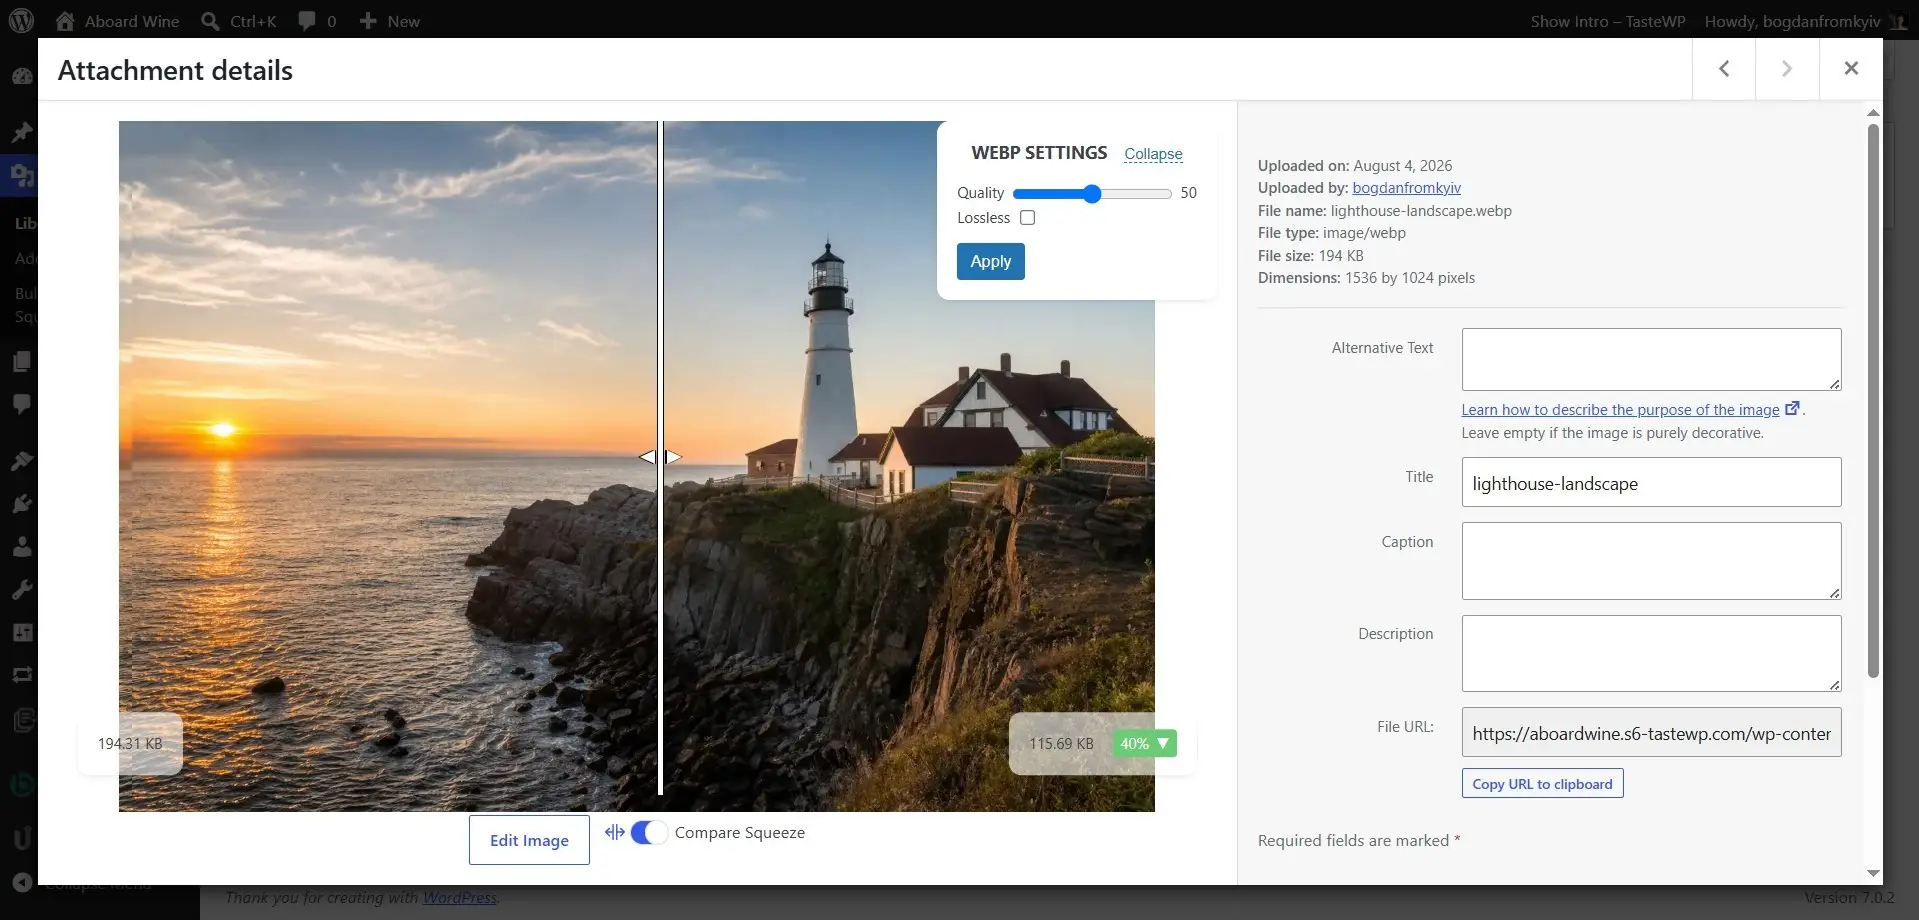Open the WordPress logo menu

pos(21,21)
